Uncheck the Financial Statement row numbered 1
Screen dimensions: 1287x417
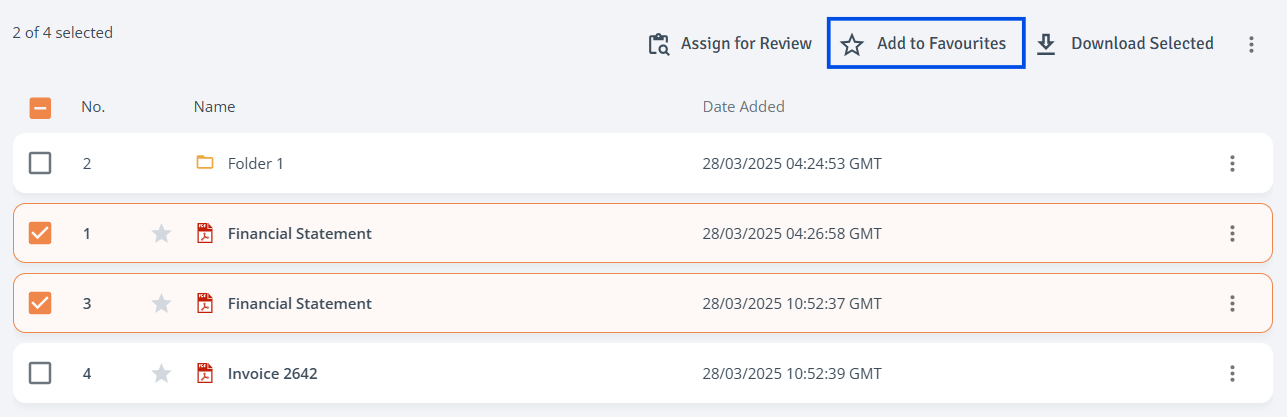[x=40, y=232]
